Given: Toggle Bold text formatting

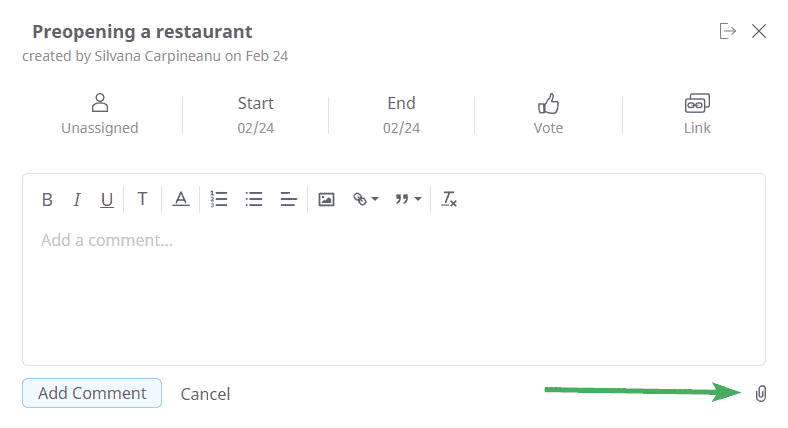Looking at the screenshot, I should [x=47, y=199].
